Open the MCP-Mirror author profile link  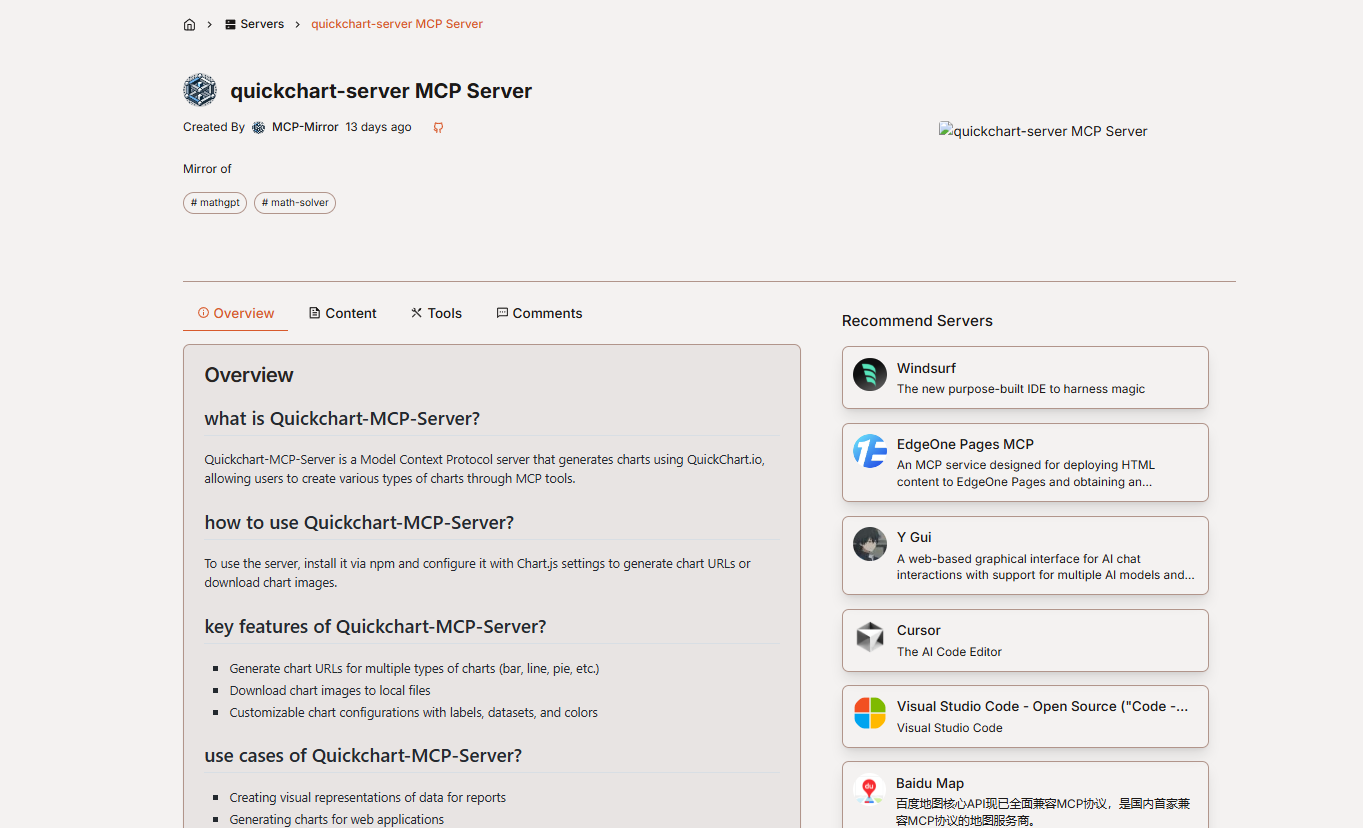(x=305, y=127)
